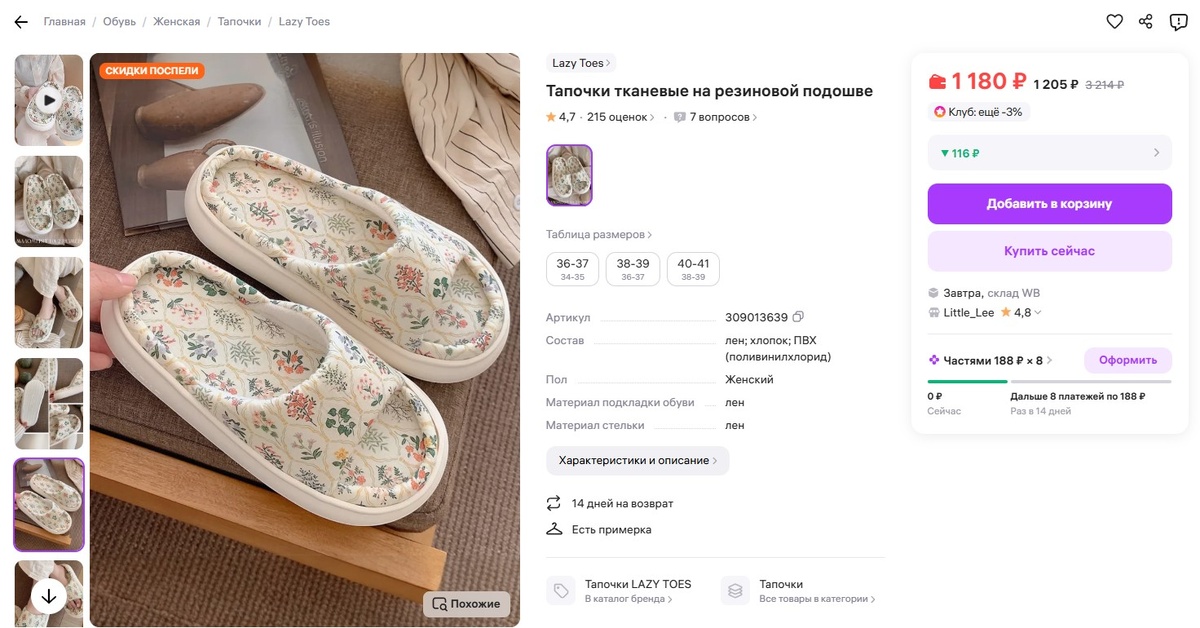Open Характеристики и описание section
This screenshot has height=628, width=1200.
pyautogui.click(x=637, y=460)
